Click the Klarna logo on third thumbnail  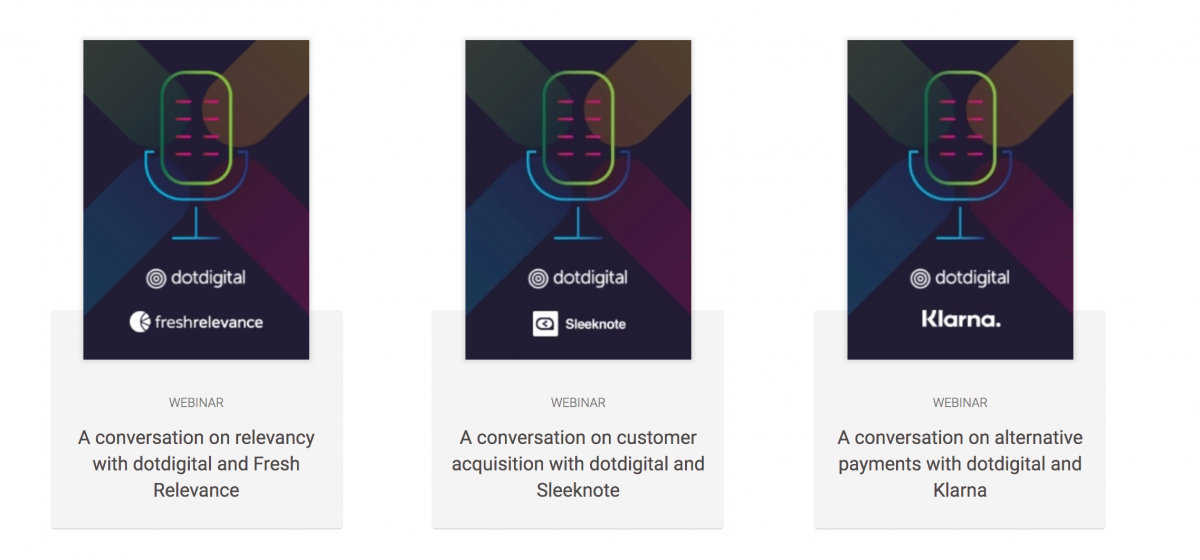(960, 320)
